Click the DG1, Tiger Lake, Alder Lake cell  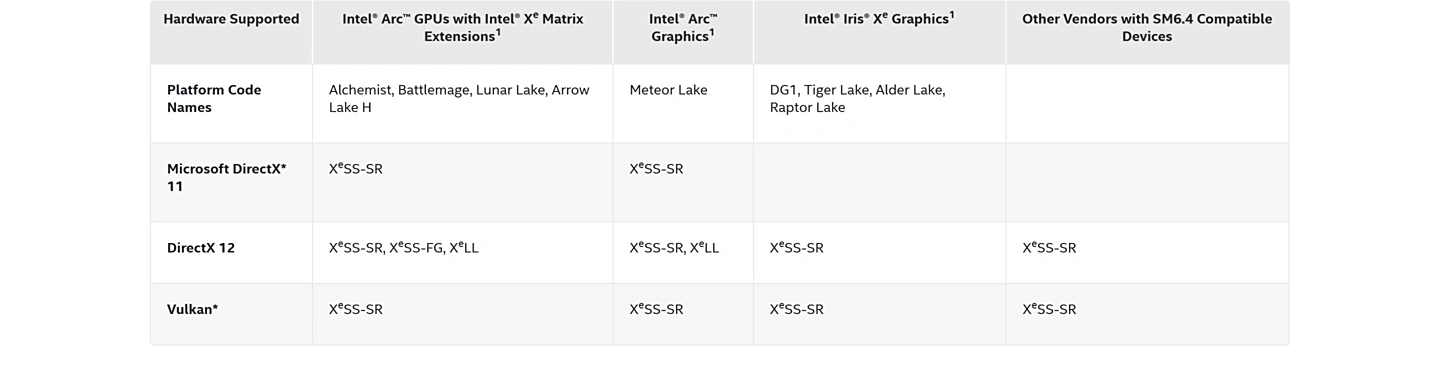[x=857, y=98]
